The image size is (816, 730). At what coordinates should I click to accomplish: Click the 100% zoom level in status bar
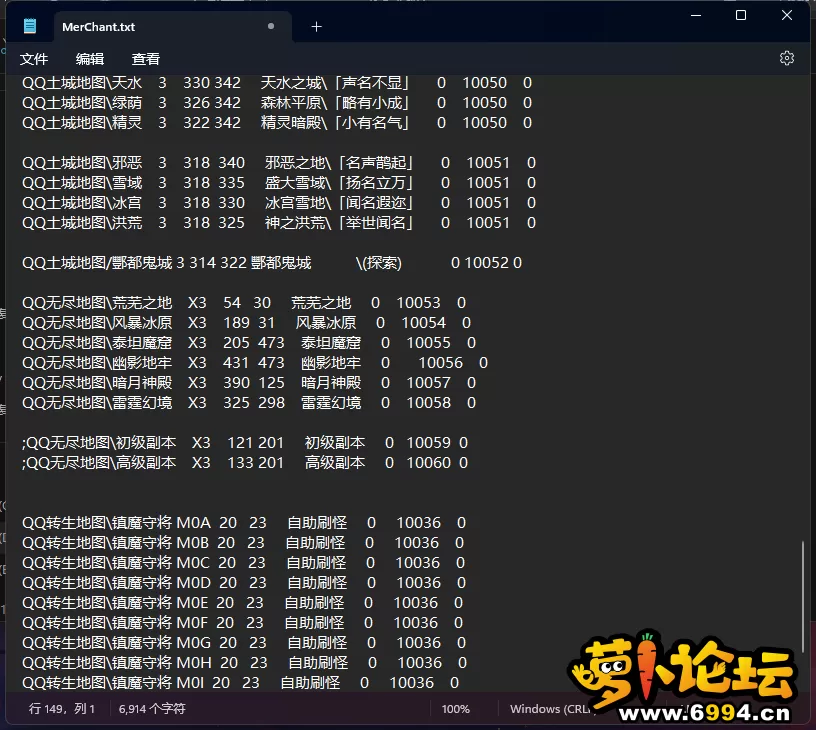click(x=455, y=709)
